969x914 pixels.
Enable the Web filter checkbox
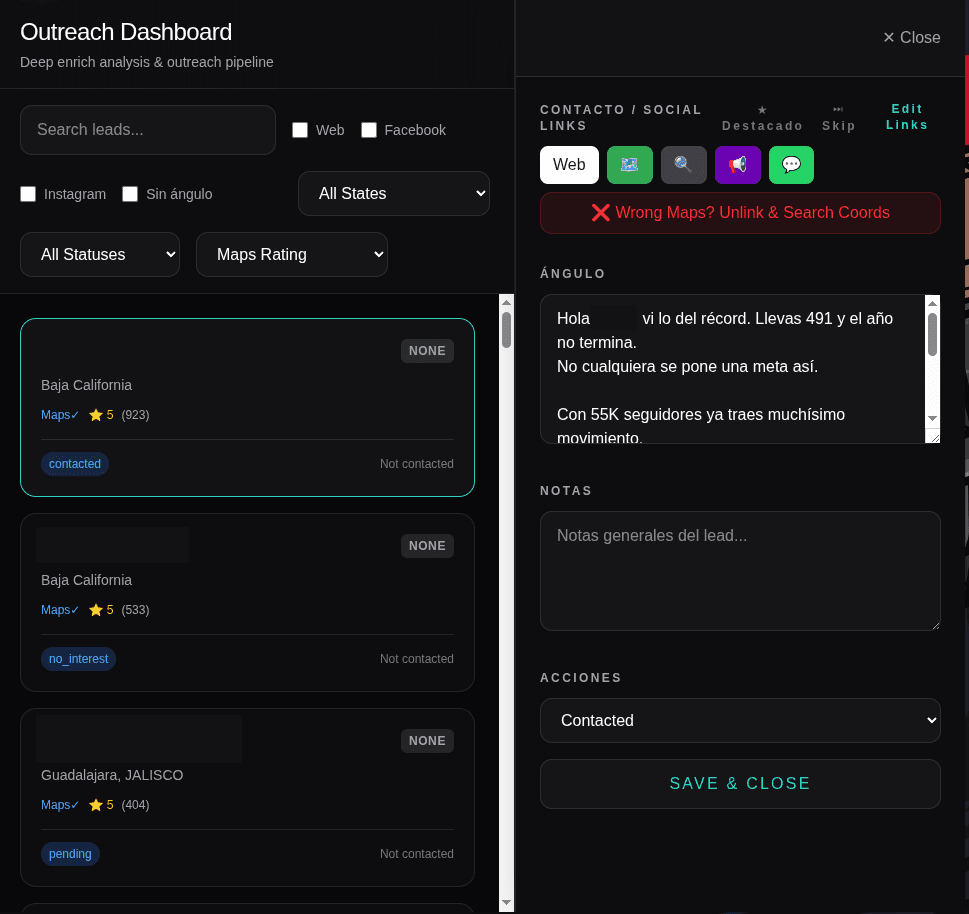(300, 130)
